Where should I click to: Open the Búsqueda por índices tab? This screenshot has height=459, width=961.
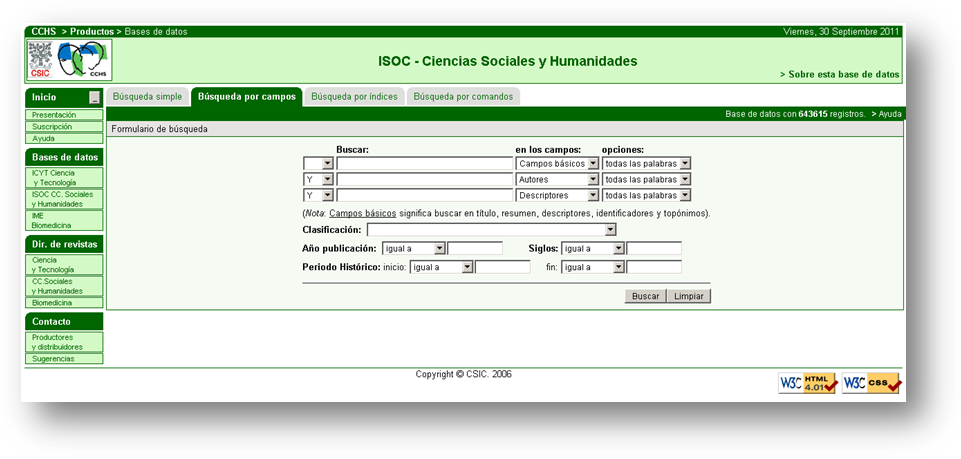click(x=355, y=97)
